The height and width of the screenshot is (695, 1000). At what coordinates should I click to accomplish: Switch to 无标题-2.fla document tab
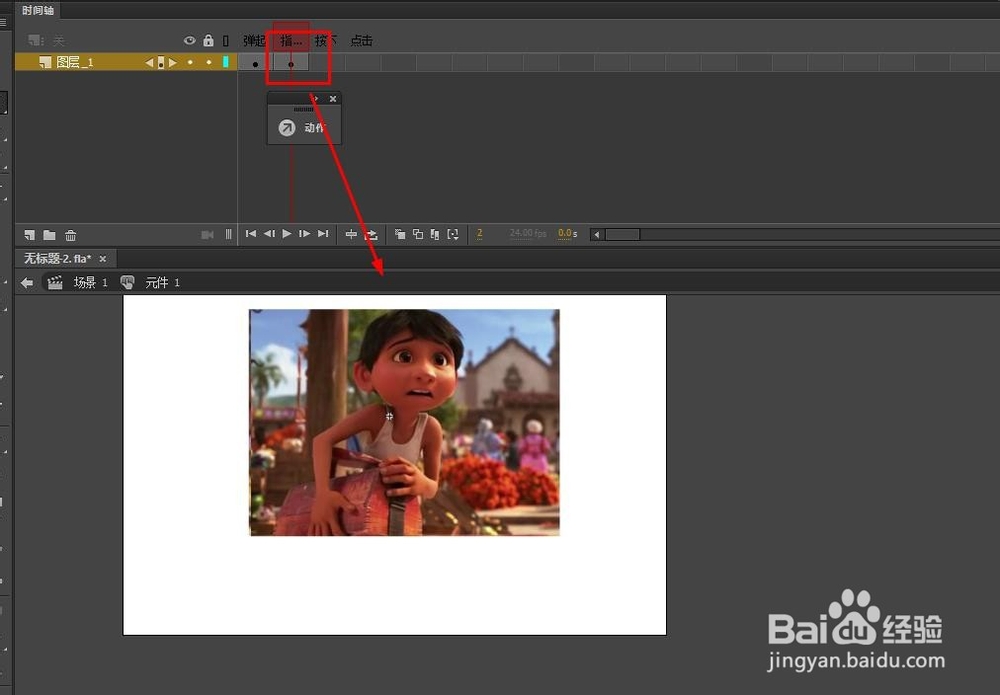57,258
